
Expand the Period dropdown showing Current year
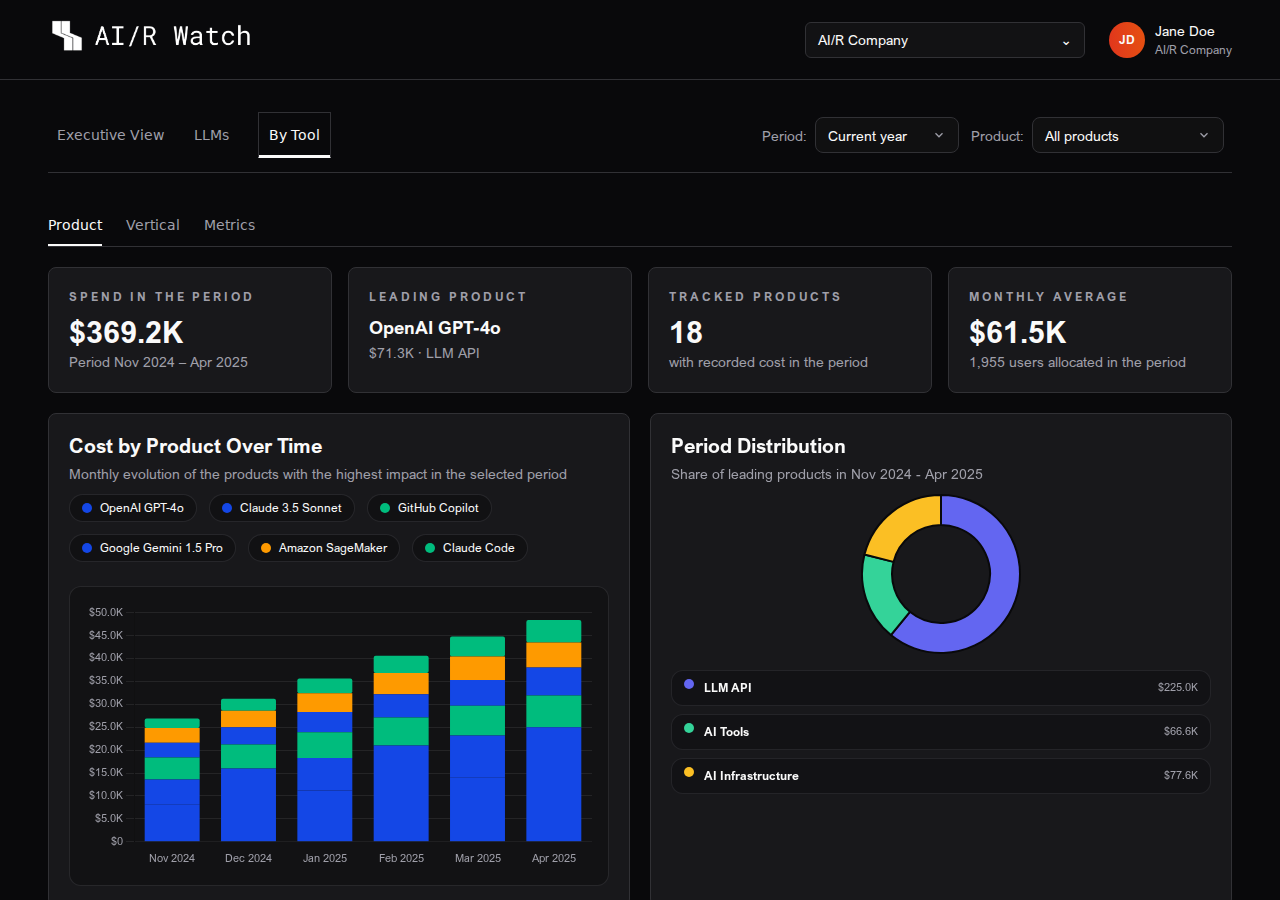pyautogui.click(x=887, y=136)
